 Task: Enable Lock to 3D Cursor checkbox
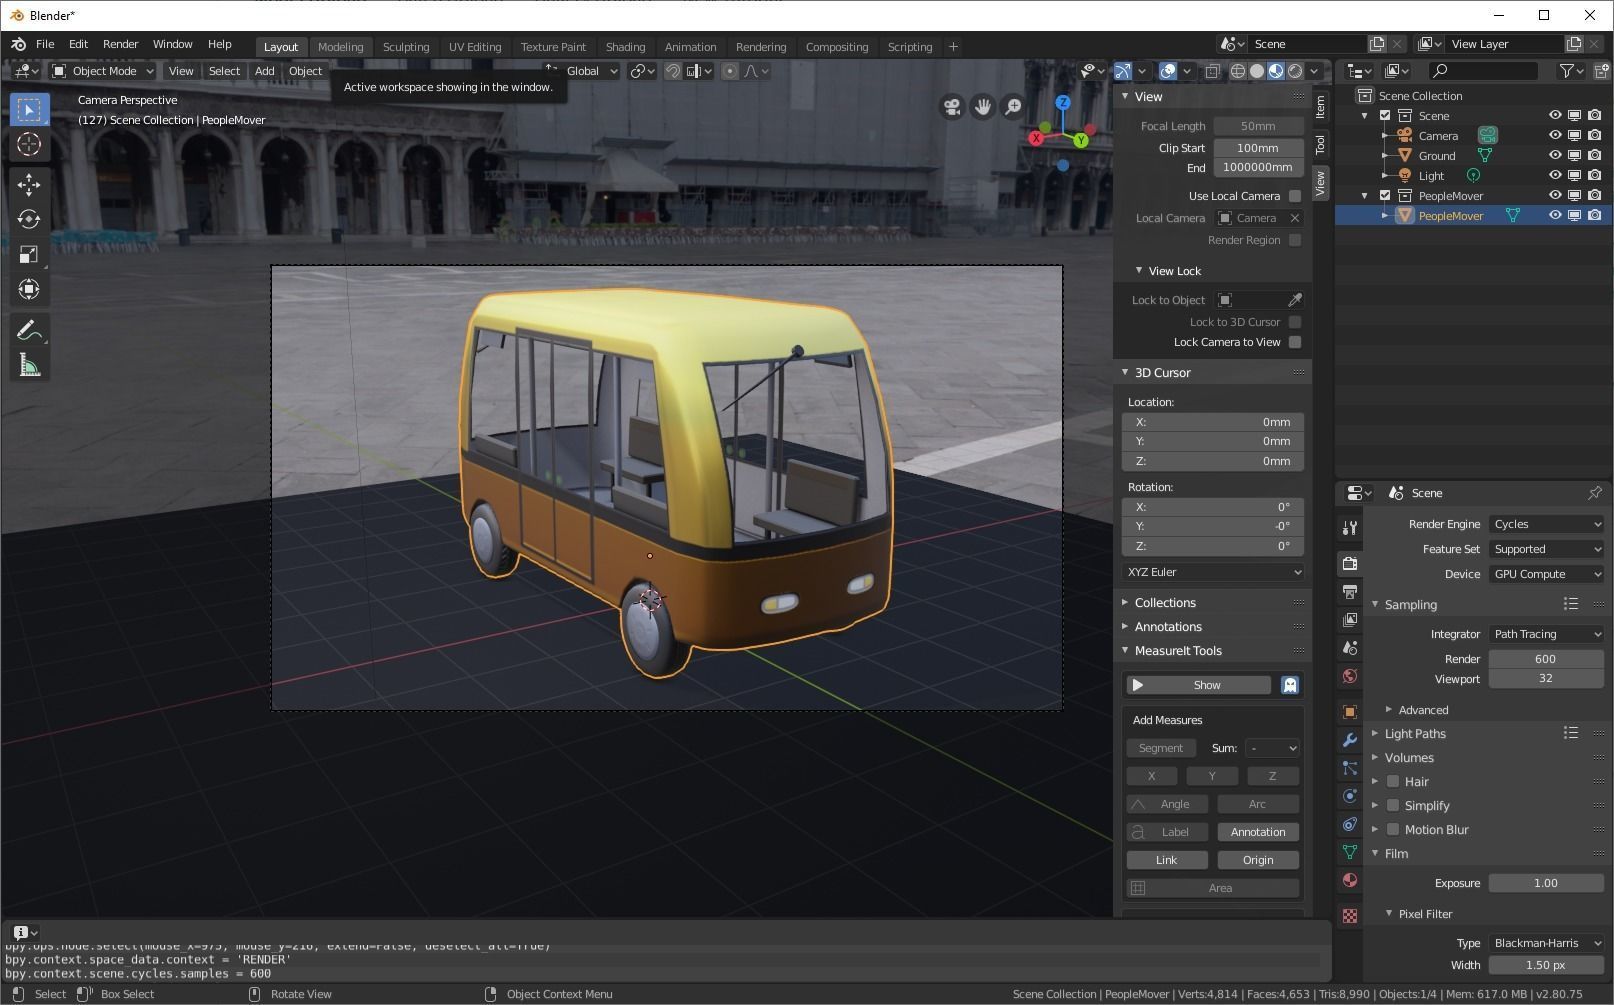[1295, 322]
